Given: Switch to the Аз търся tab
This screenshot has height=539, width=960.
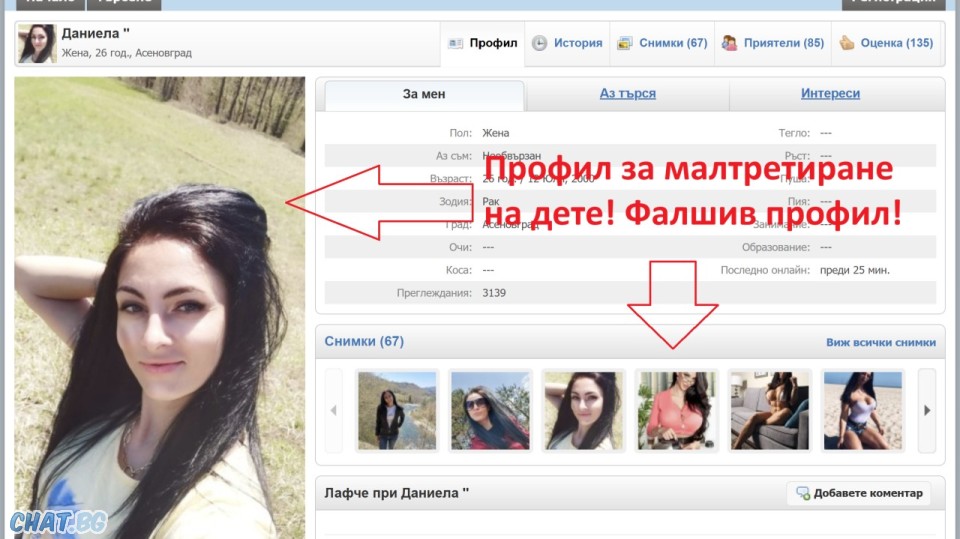Looking at the screenshot, I should coord(628,94).
